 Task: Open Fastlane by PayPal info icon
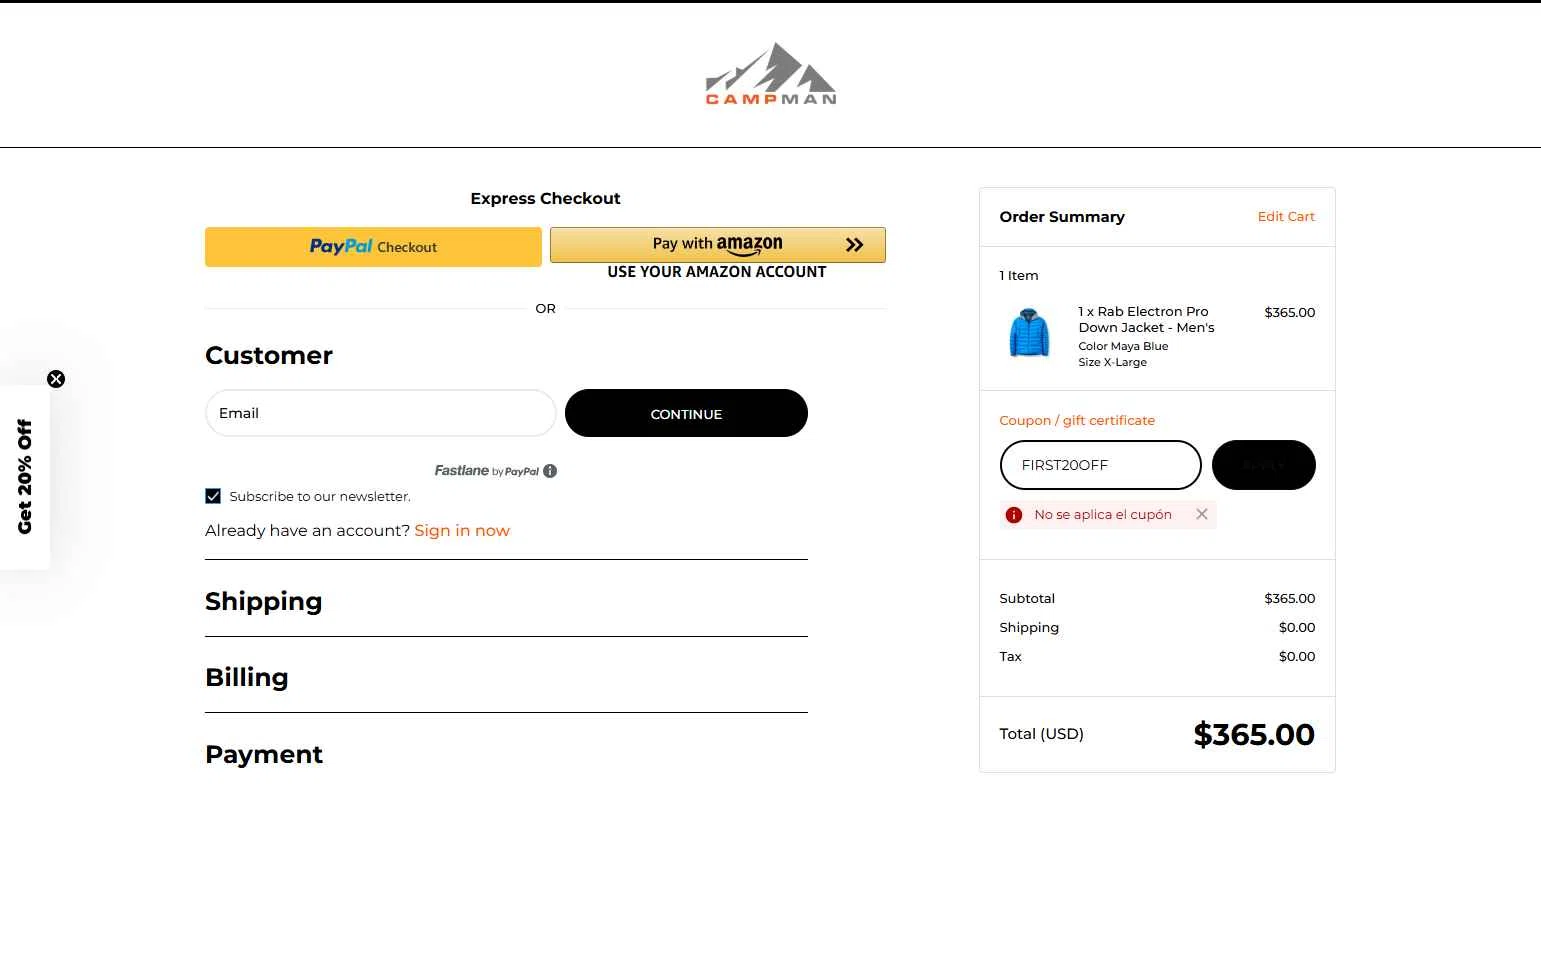click(x=550, y=471)
